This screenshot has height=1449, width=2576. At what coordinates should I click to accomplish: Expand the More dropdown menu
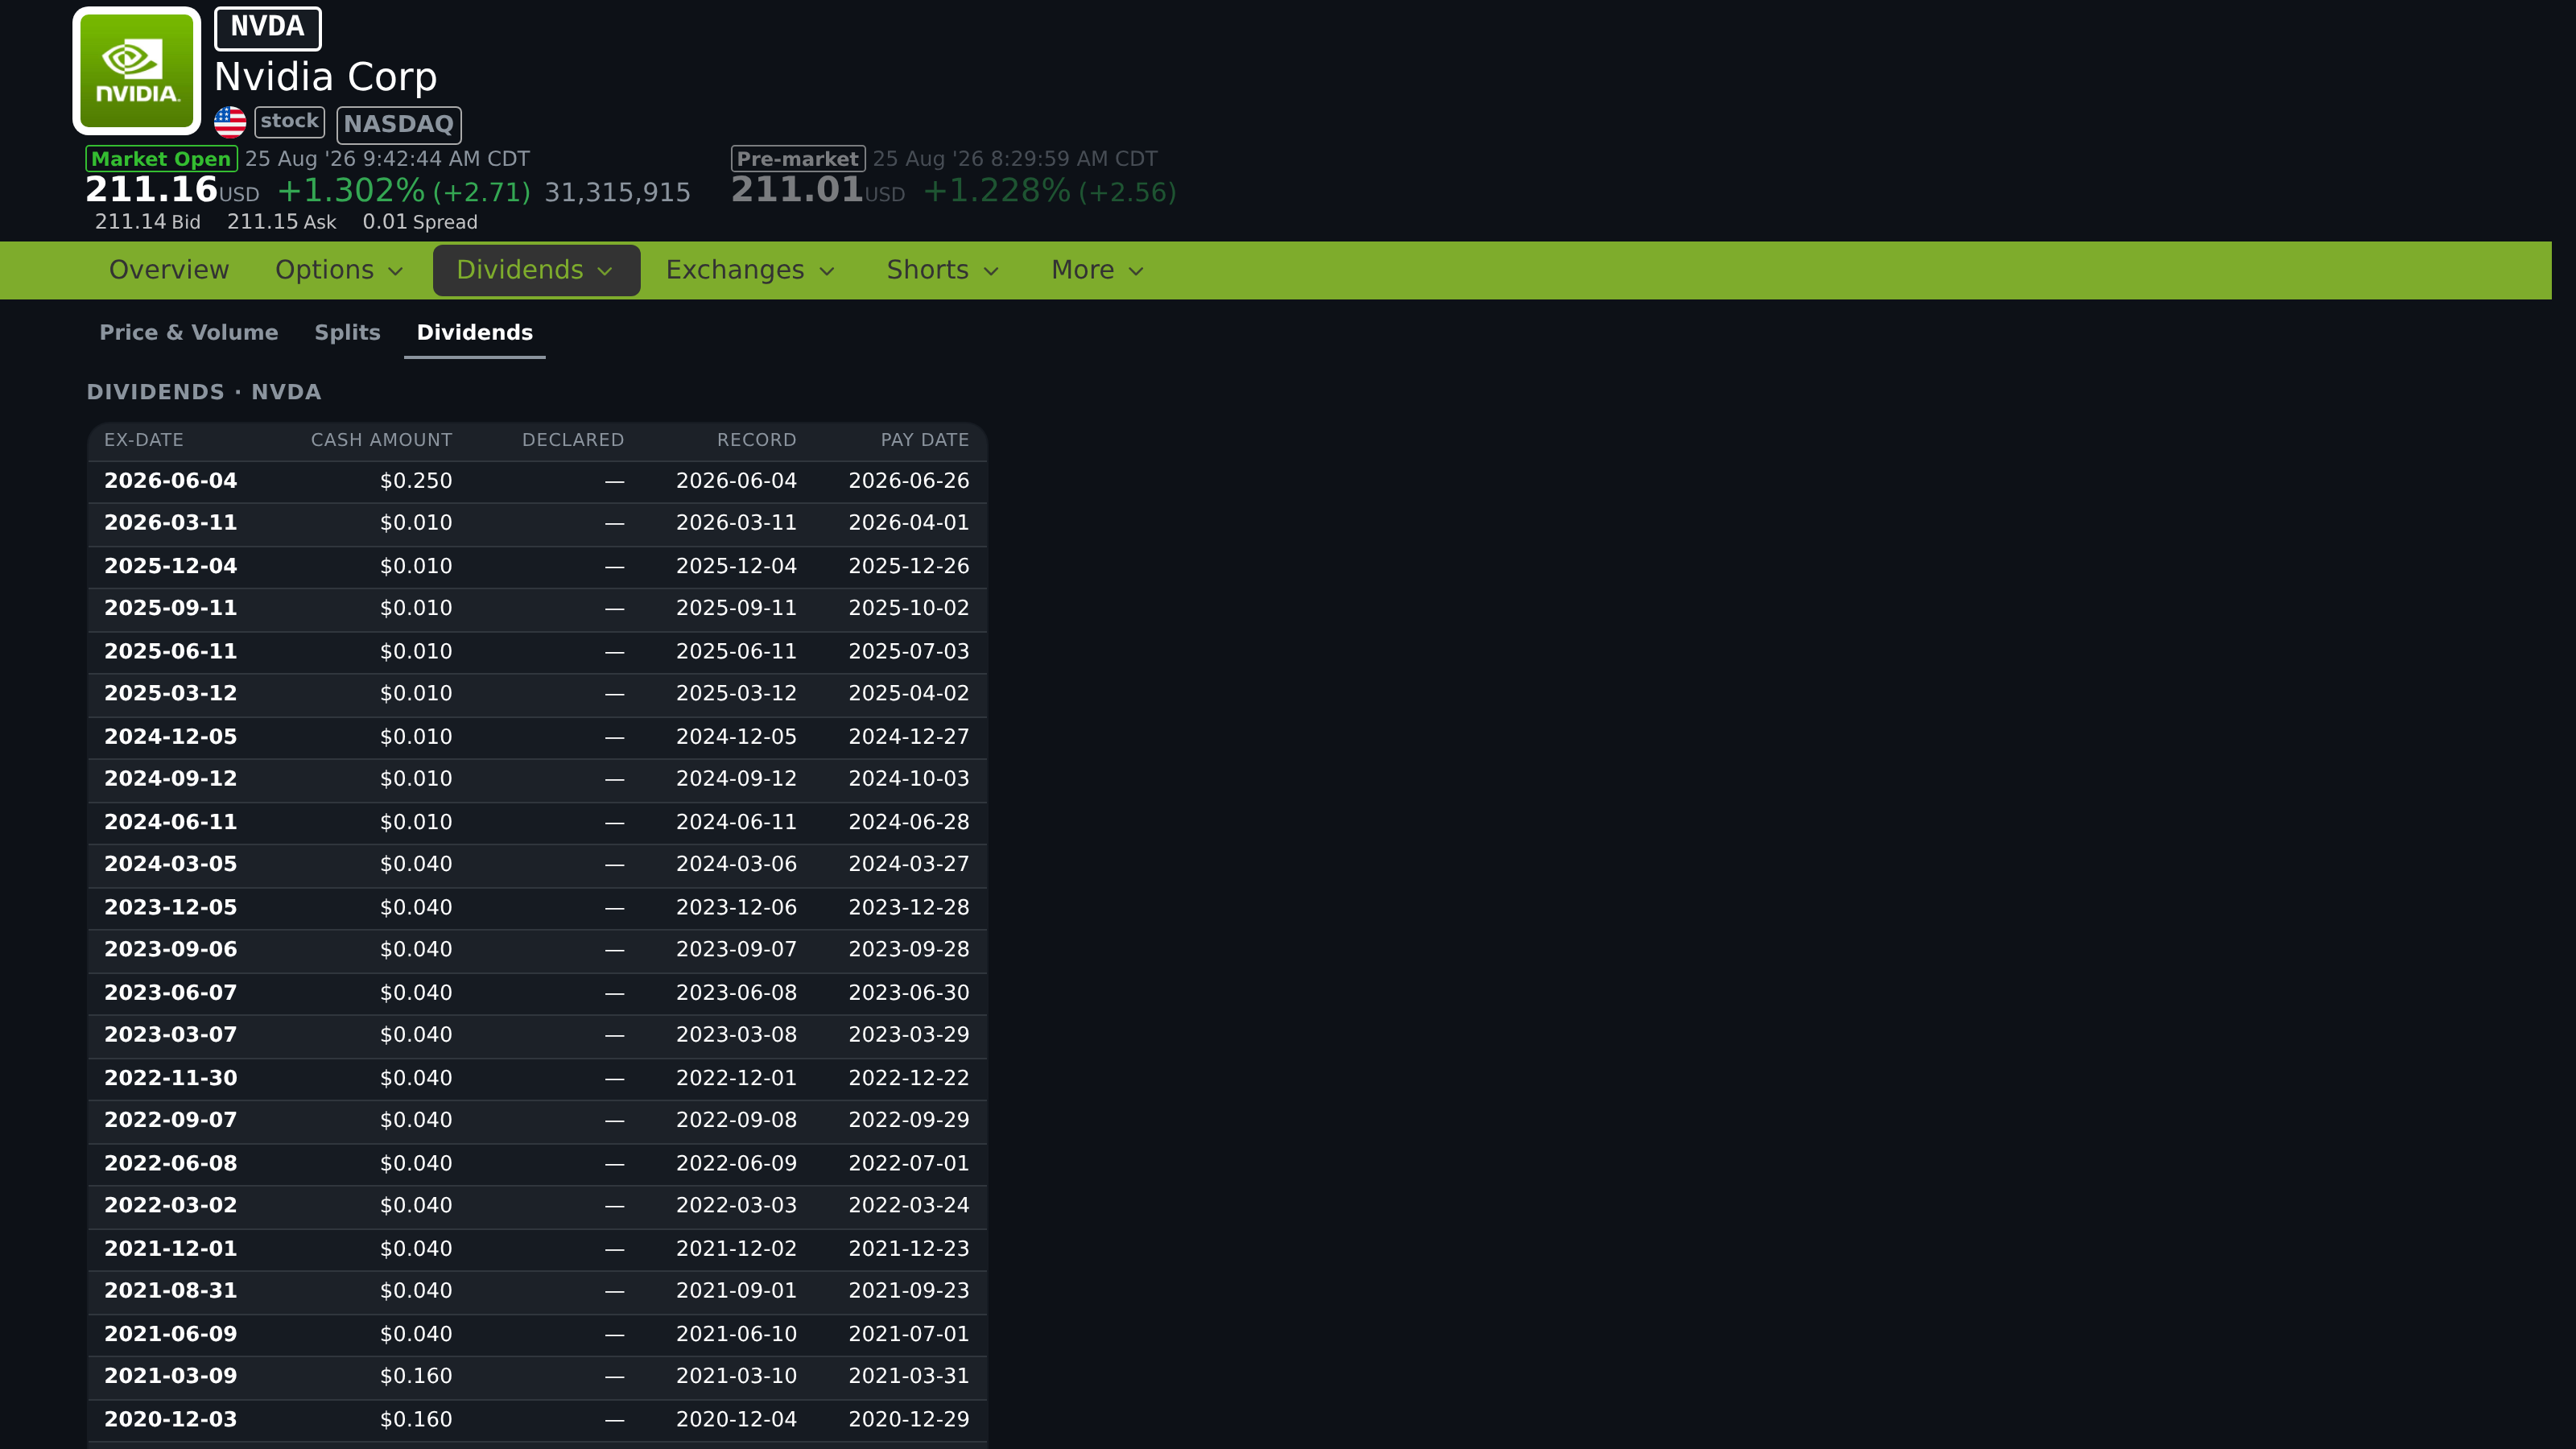(1098, 270)
